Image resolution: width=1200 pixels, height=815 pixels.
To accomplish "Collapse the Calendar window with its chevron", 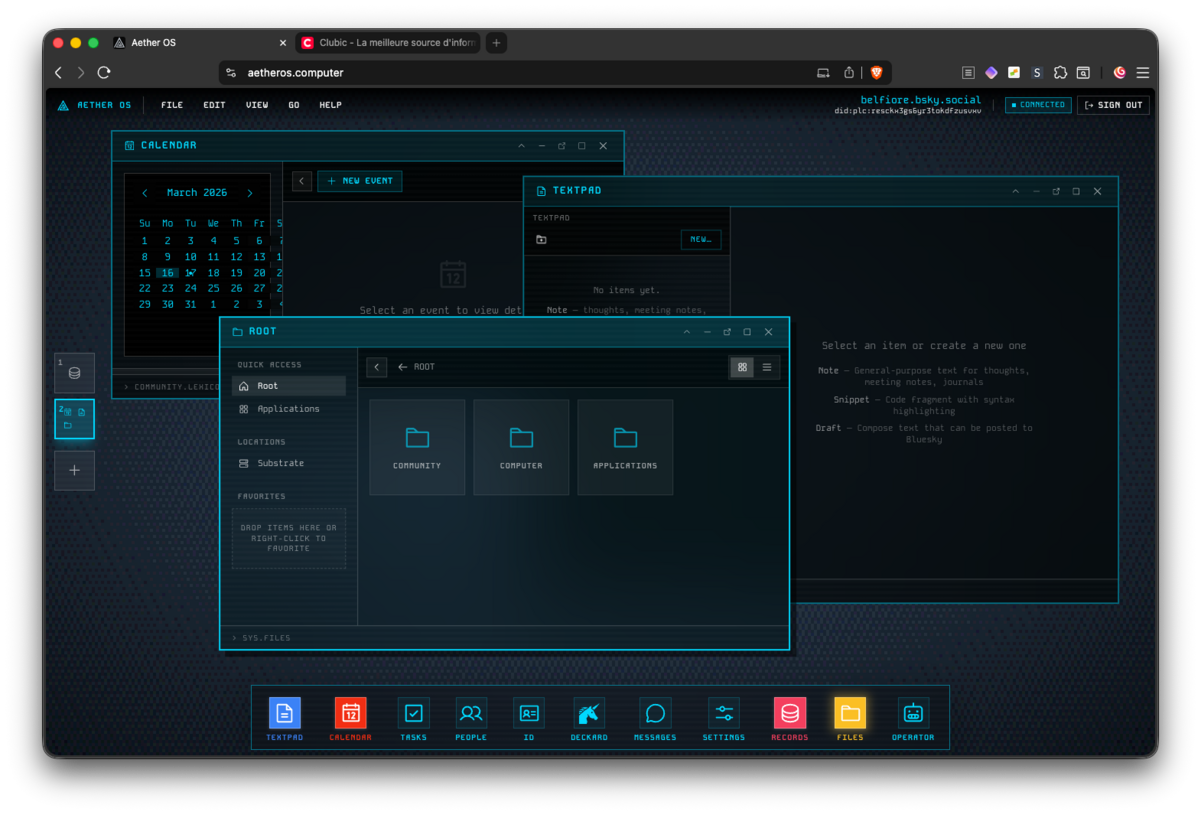I will 521,146.
